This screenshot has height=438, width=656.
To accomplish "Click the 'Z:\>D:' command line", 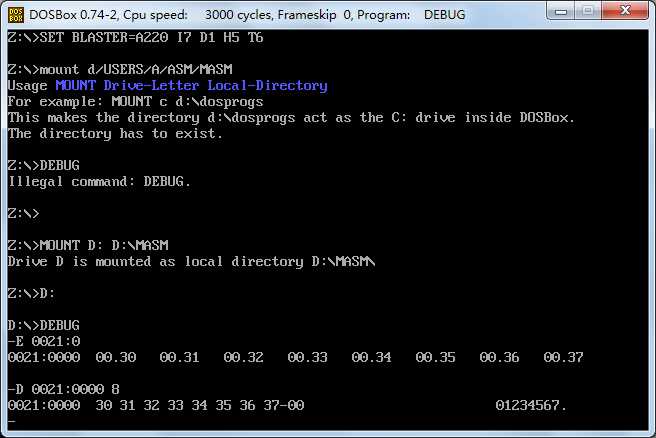I will pyautogui.click(x=31, y=293).
